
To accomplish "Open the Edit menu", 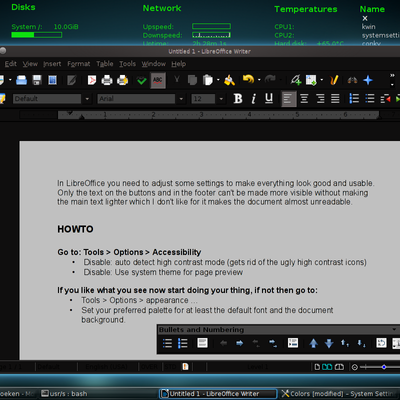I will click(11, 64).
